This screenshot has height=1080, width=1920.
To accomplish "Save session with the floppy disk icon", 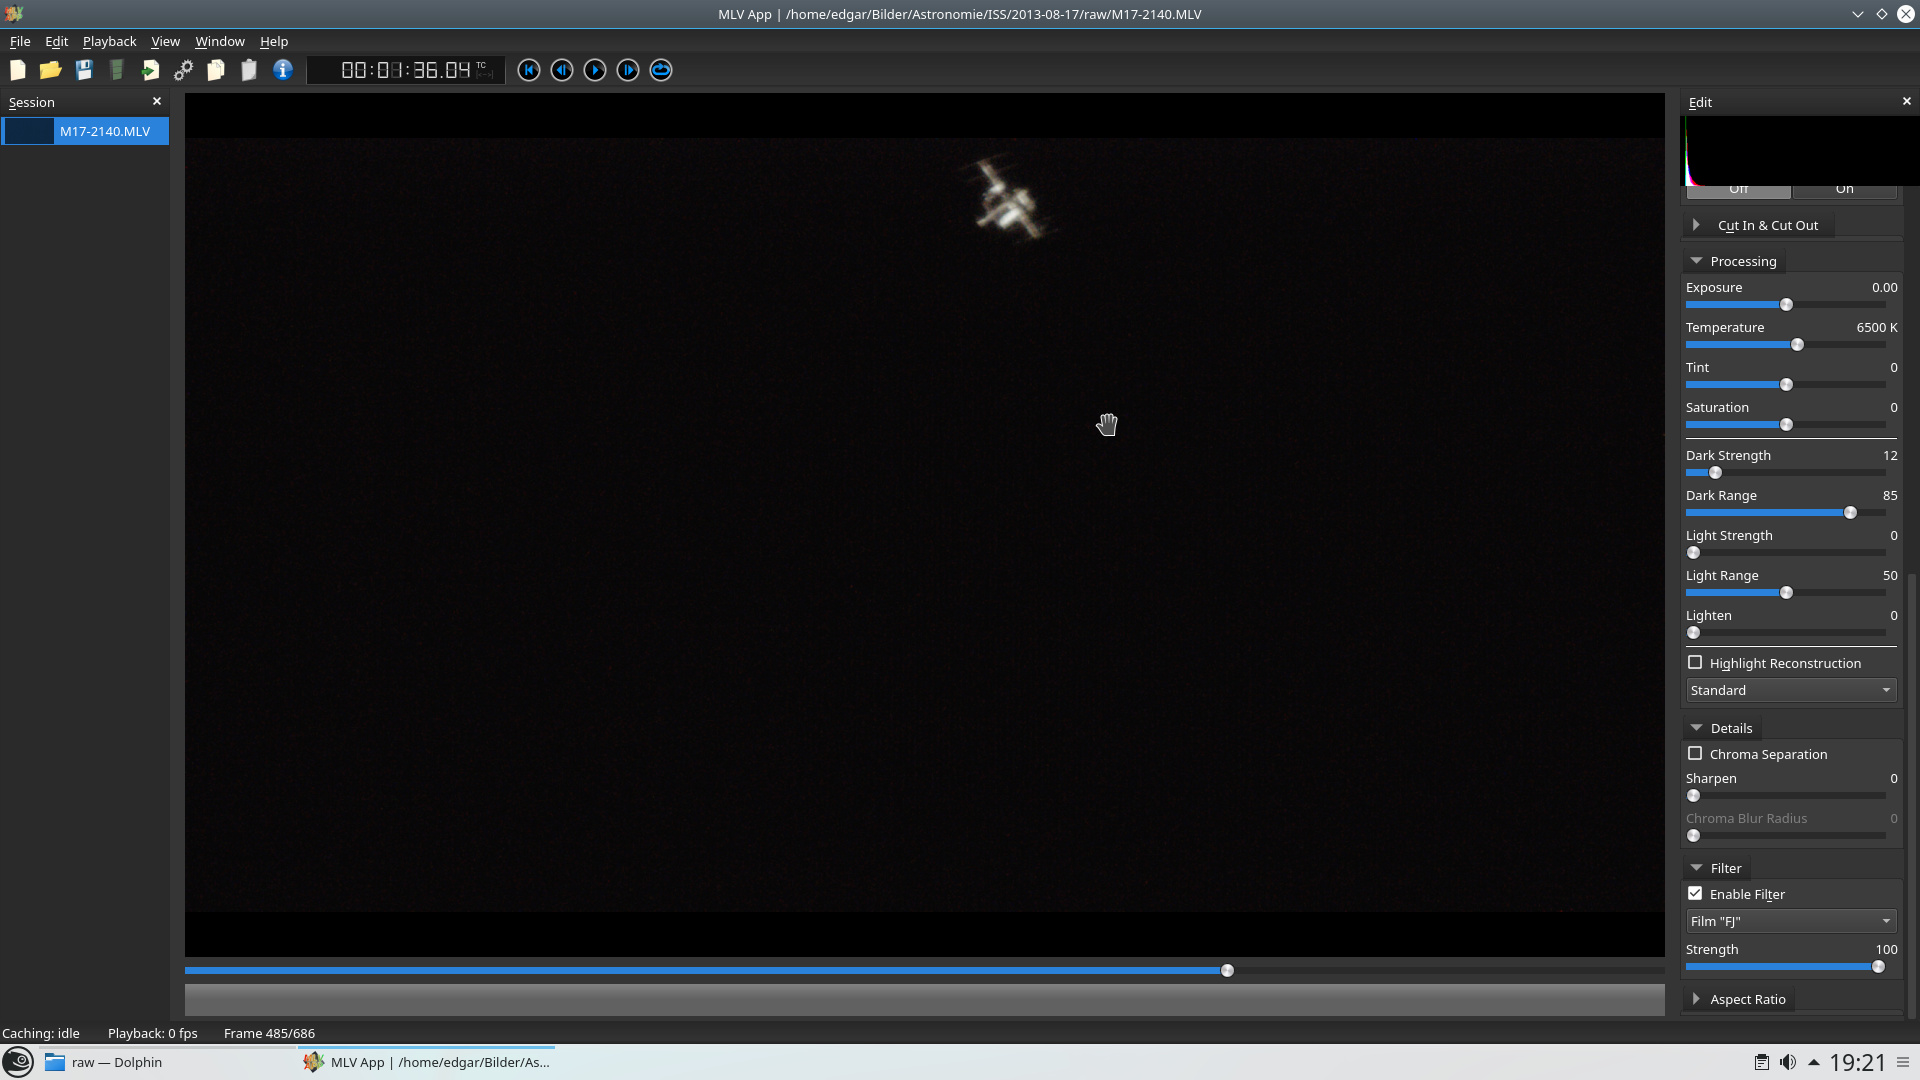I will (84, 70).
